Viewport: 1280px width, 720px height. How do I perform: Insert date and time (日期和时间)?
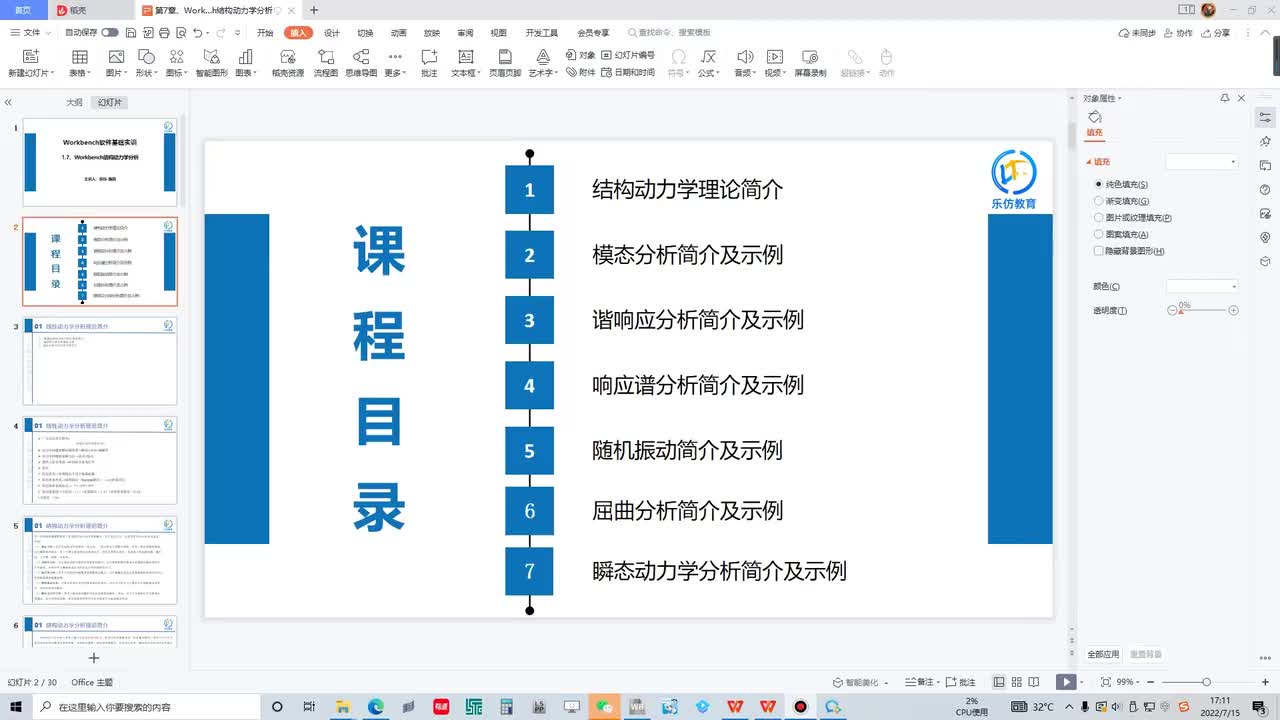click(x=628, y=72)
